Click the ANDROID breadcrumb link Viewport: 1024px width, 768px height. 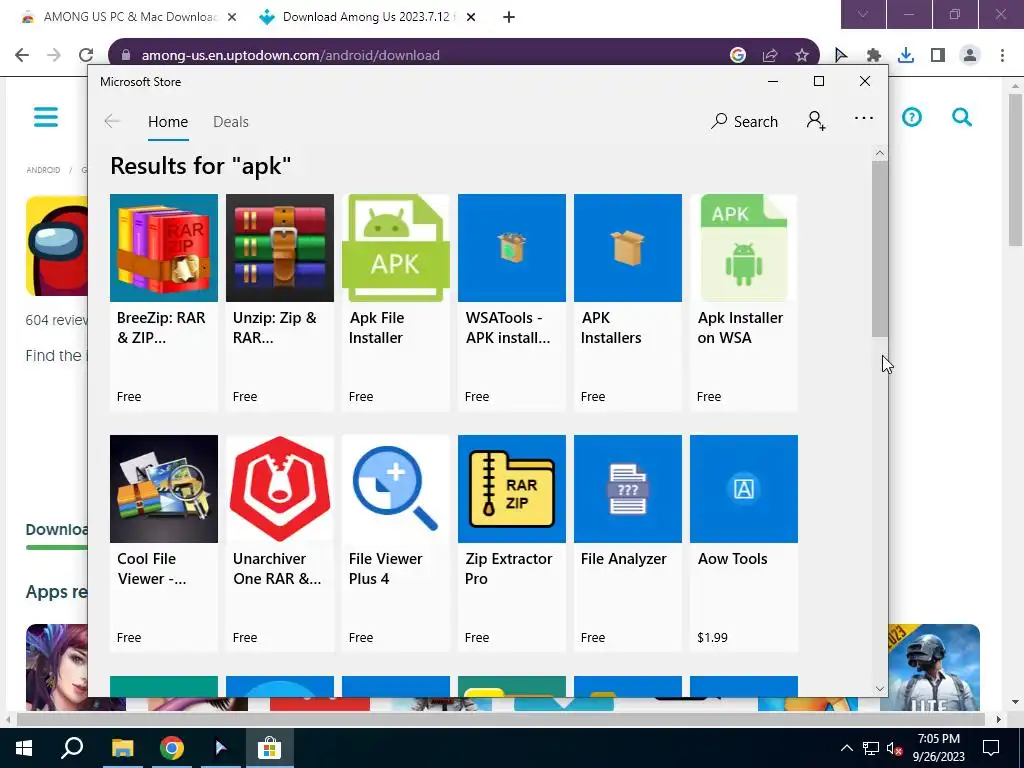(x=43, y=170)
